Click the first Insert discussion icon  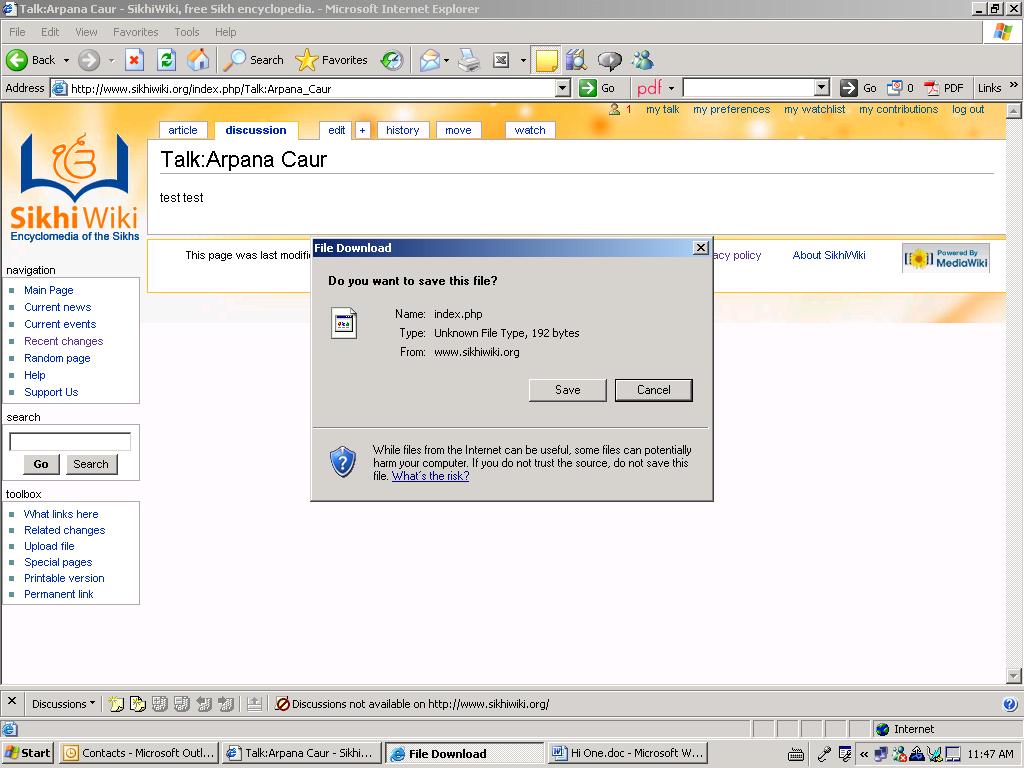click(x=116, y=704)
